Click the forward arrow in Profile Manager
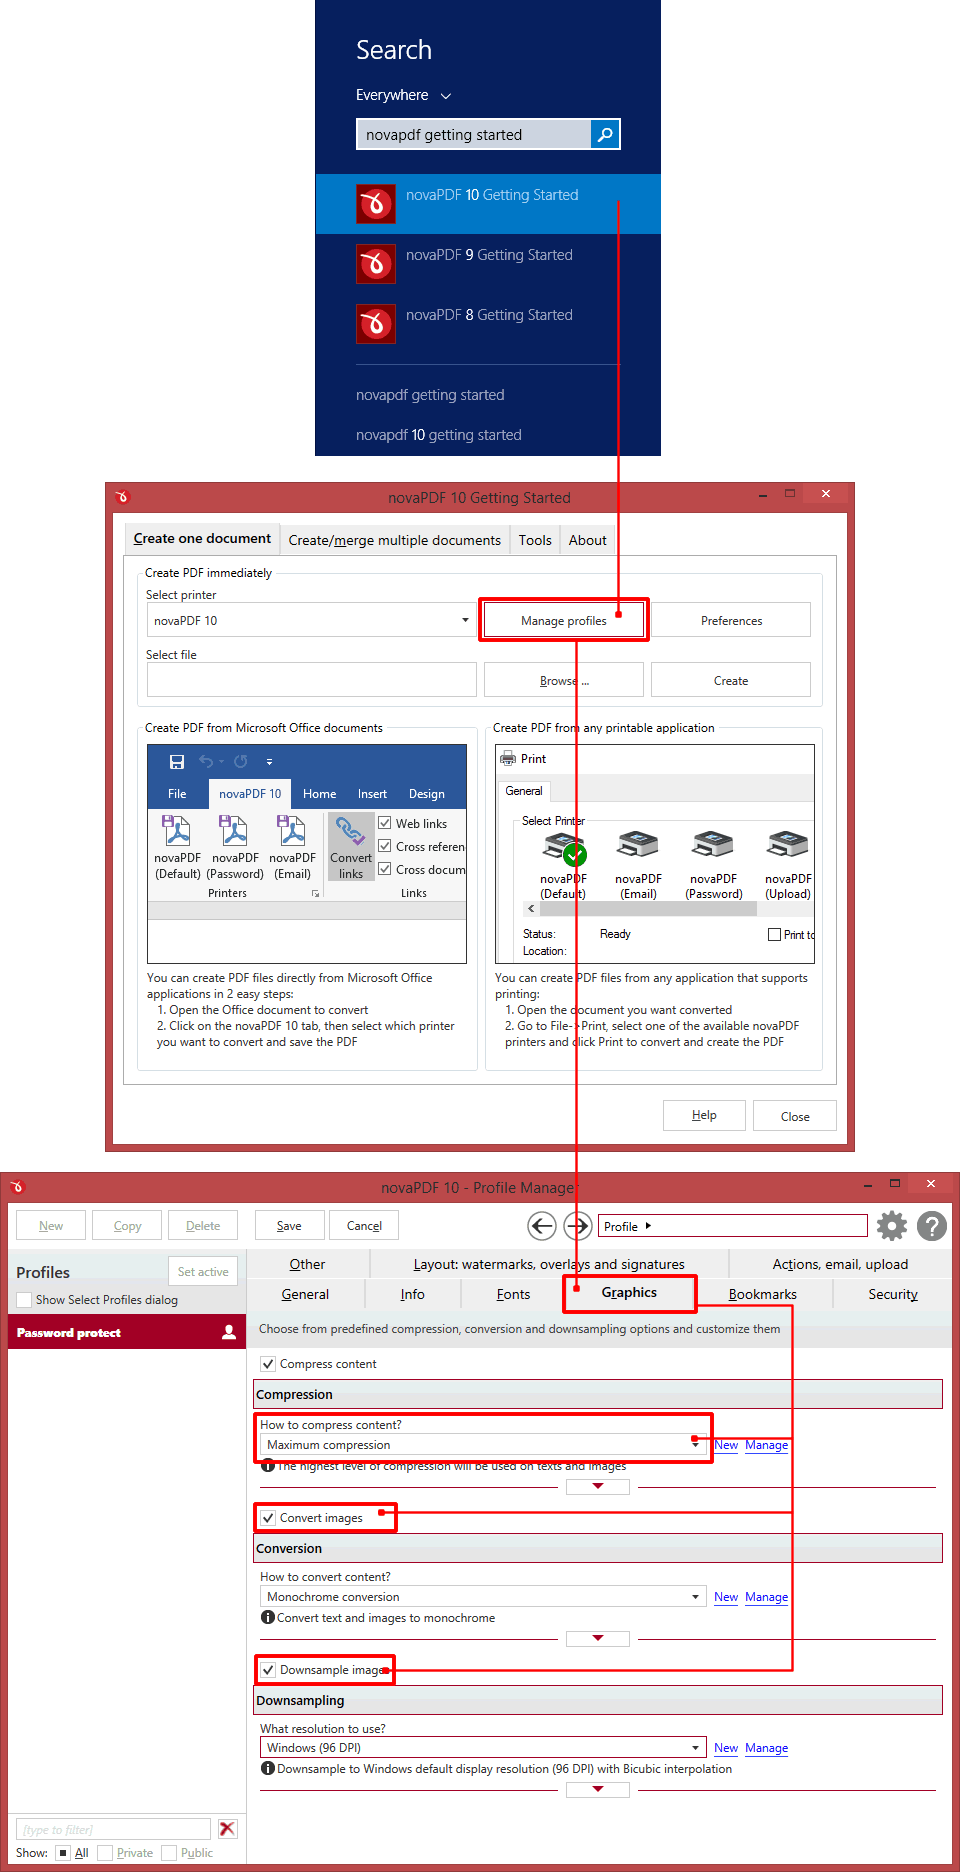This screenshot has width=960, height=1872. pyautogui.click(x=578, y=1226)
